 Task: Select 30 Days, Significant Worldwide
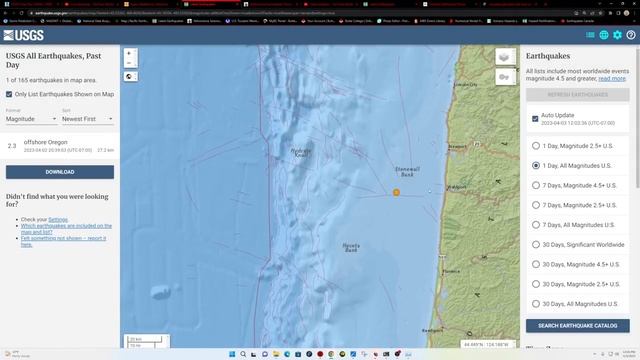536,244
